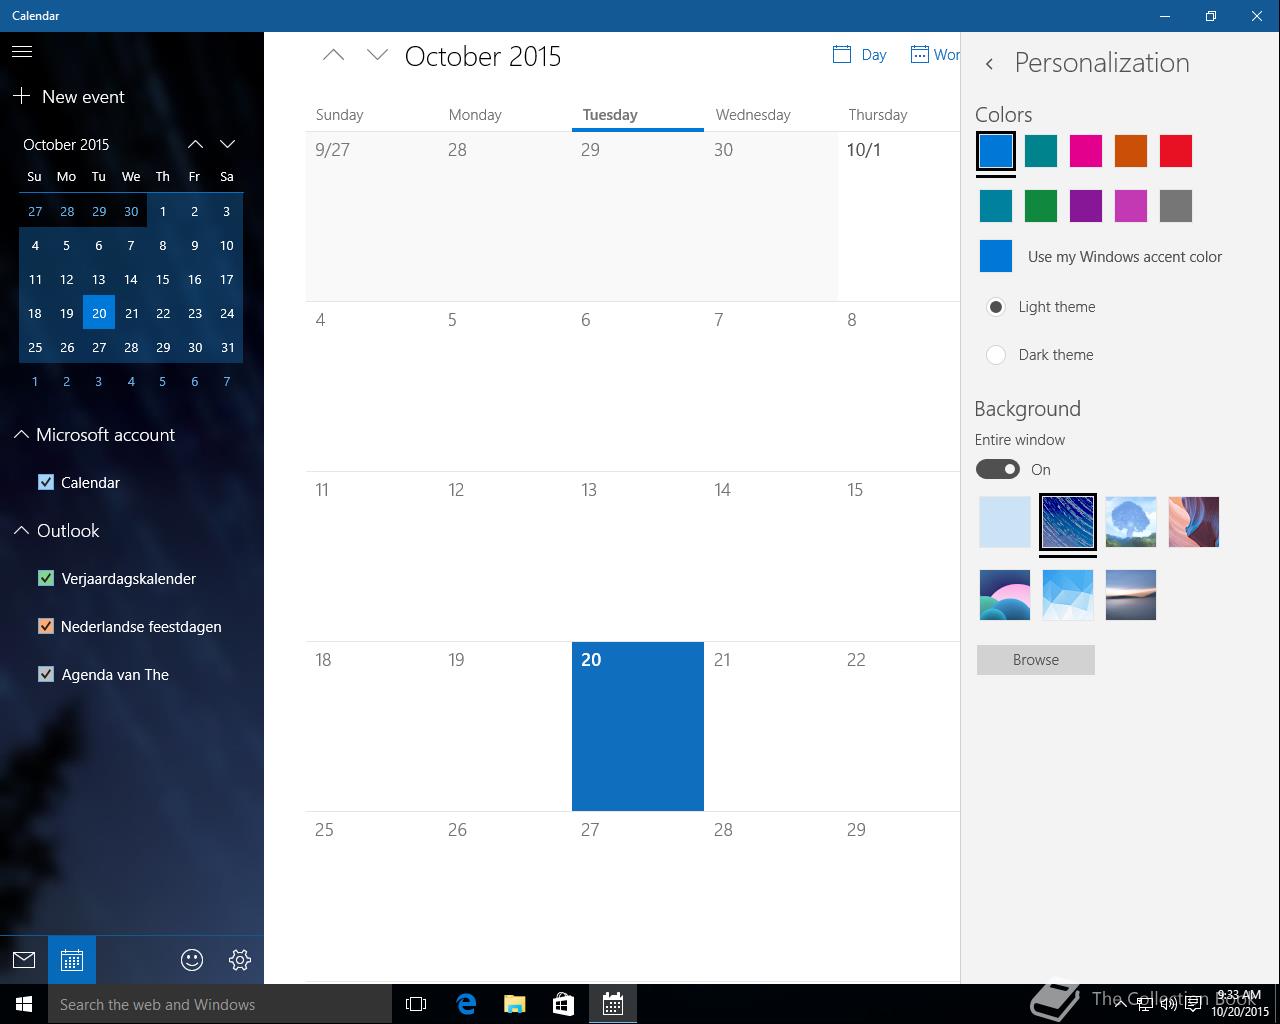
Task: Go to previous month in main view
Action: tap(333, 55)
